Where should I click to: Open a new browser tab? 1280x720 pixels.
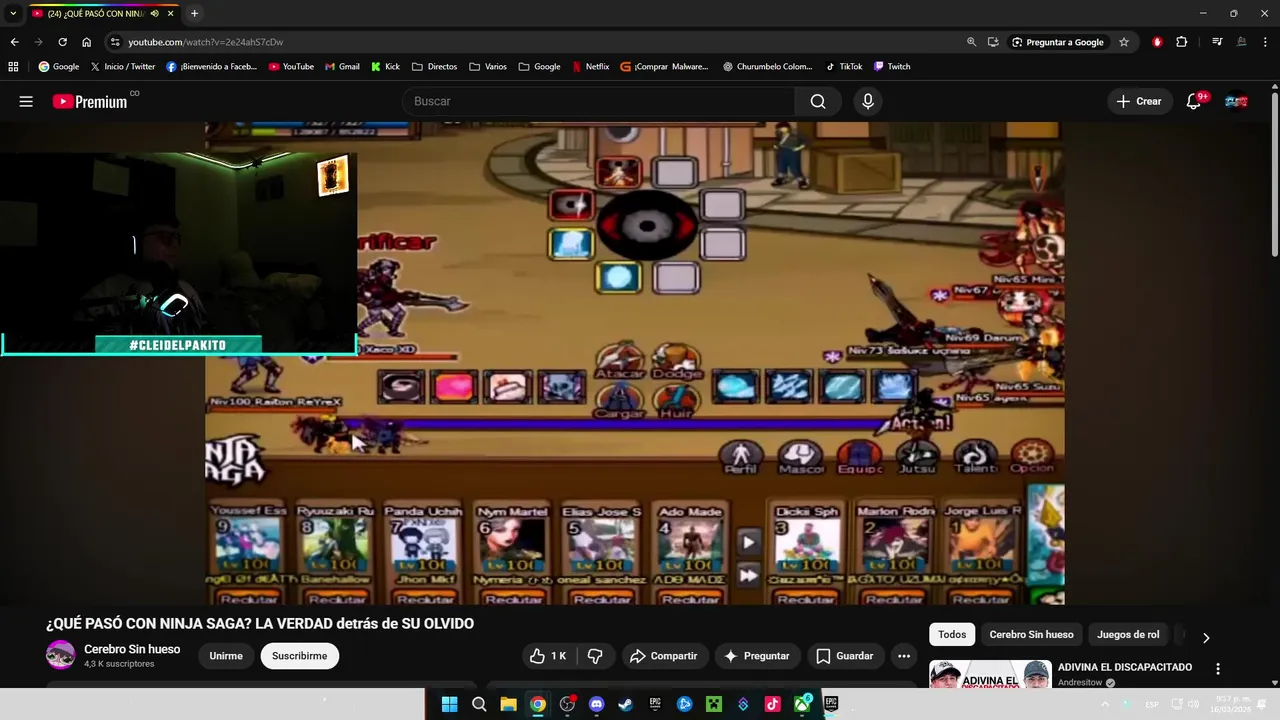(x=194, y=13)
